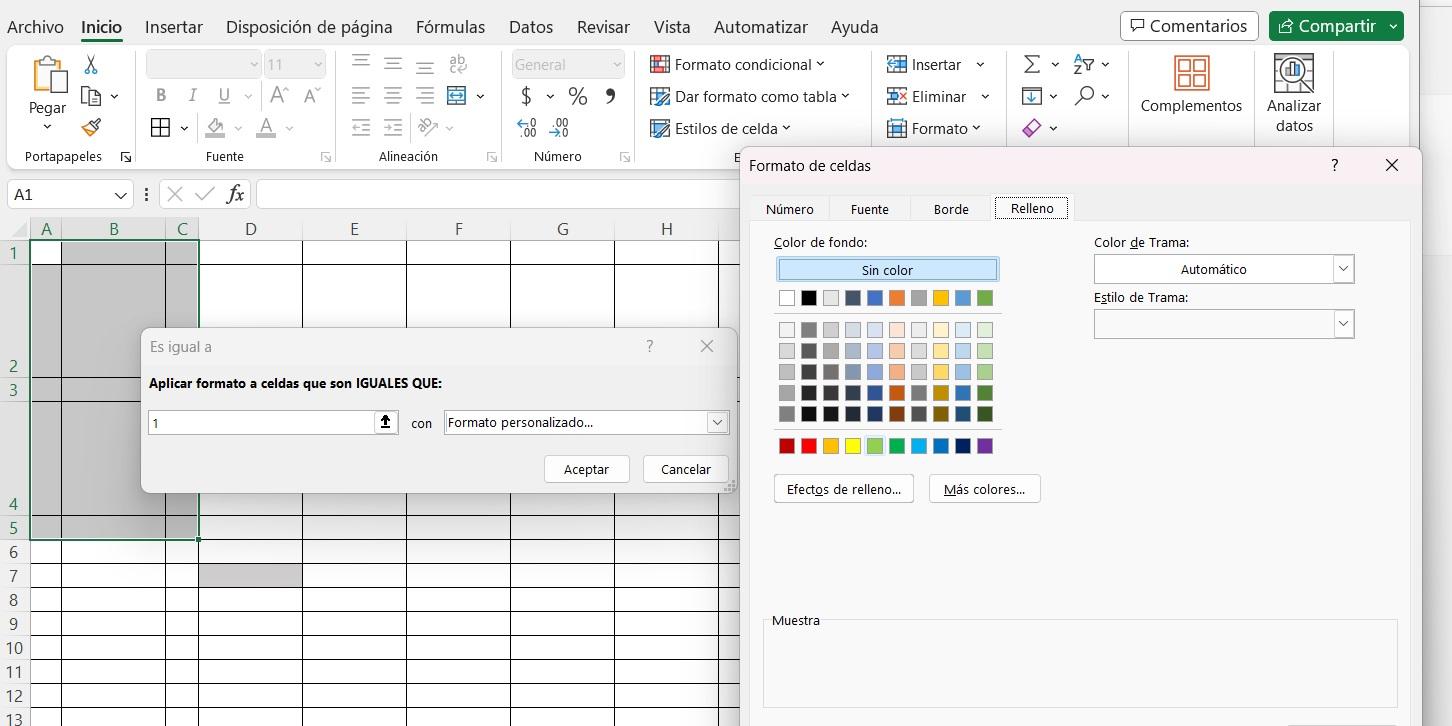Click the Ajustar texto wrap icon

[458, 64]
